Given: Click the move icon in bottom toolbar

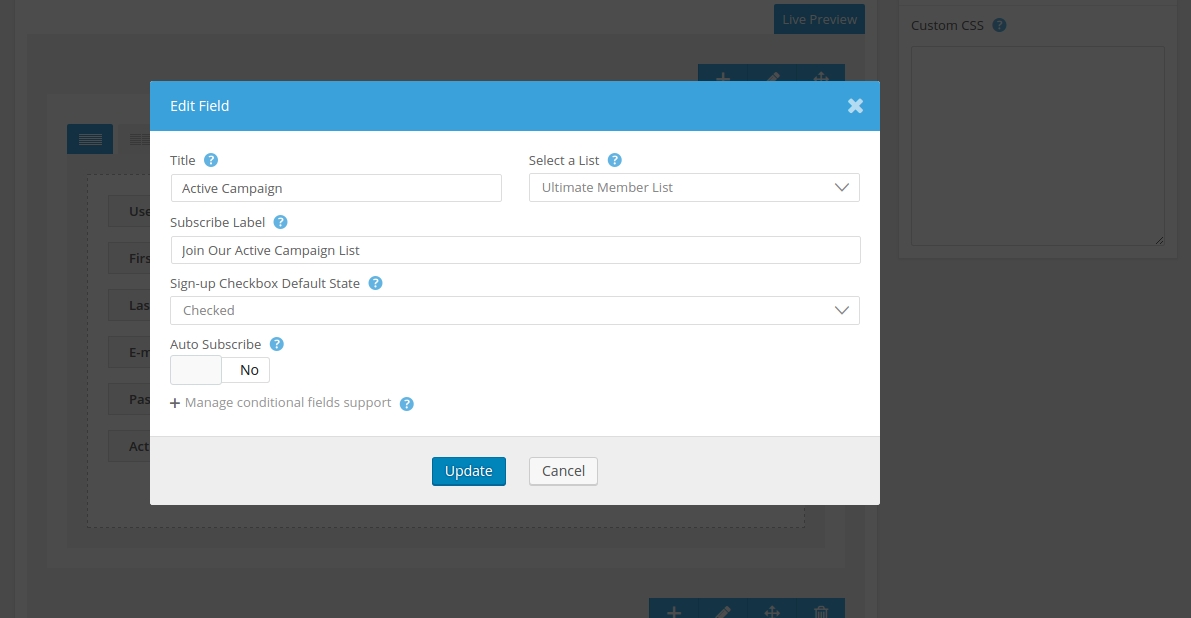Looking at the screenshot, I should point(772,611).
